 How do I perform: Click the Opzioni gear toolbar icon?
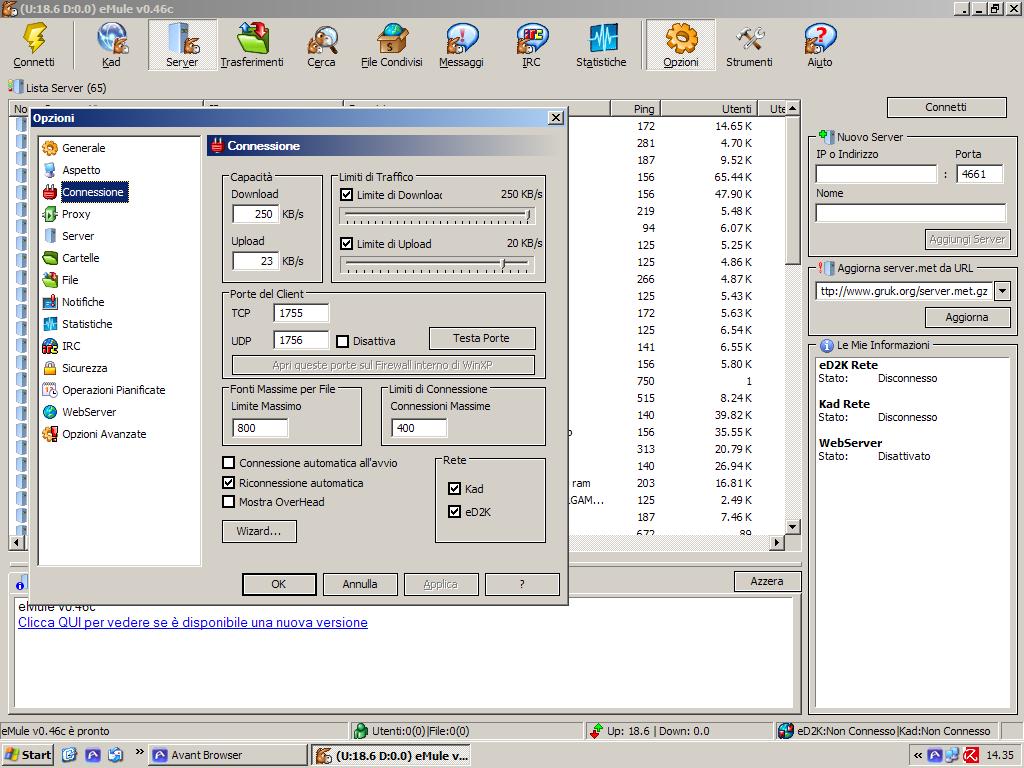(681, 44)
